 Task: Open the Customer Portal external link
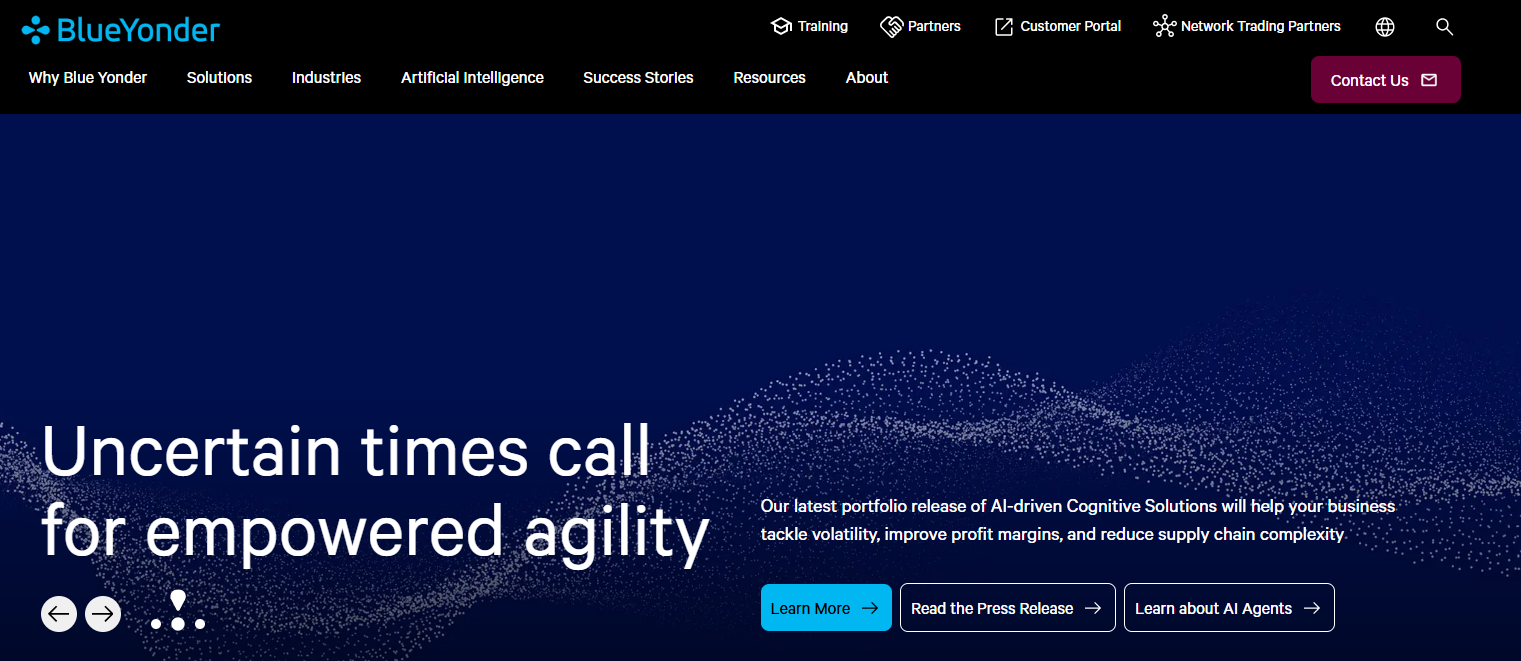(x=1057, y=26)
